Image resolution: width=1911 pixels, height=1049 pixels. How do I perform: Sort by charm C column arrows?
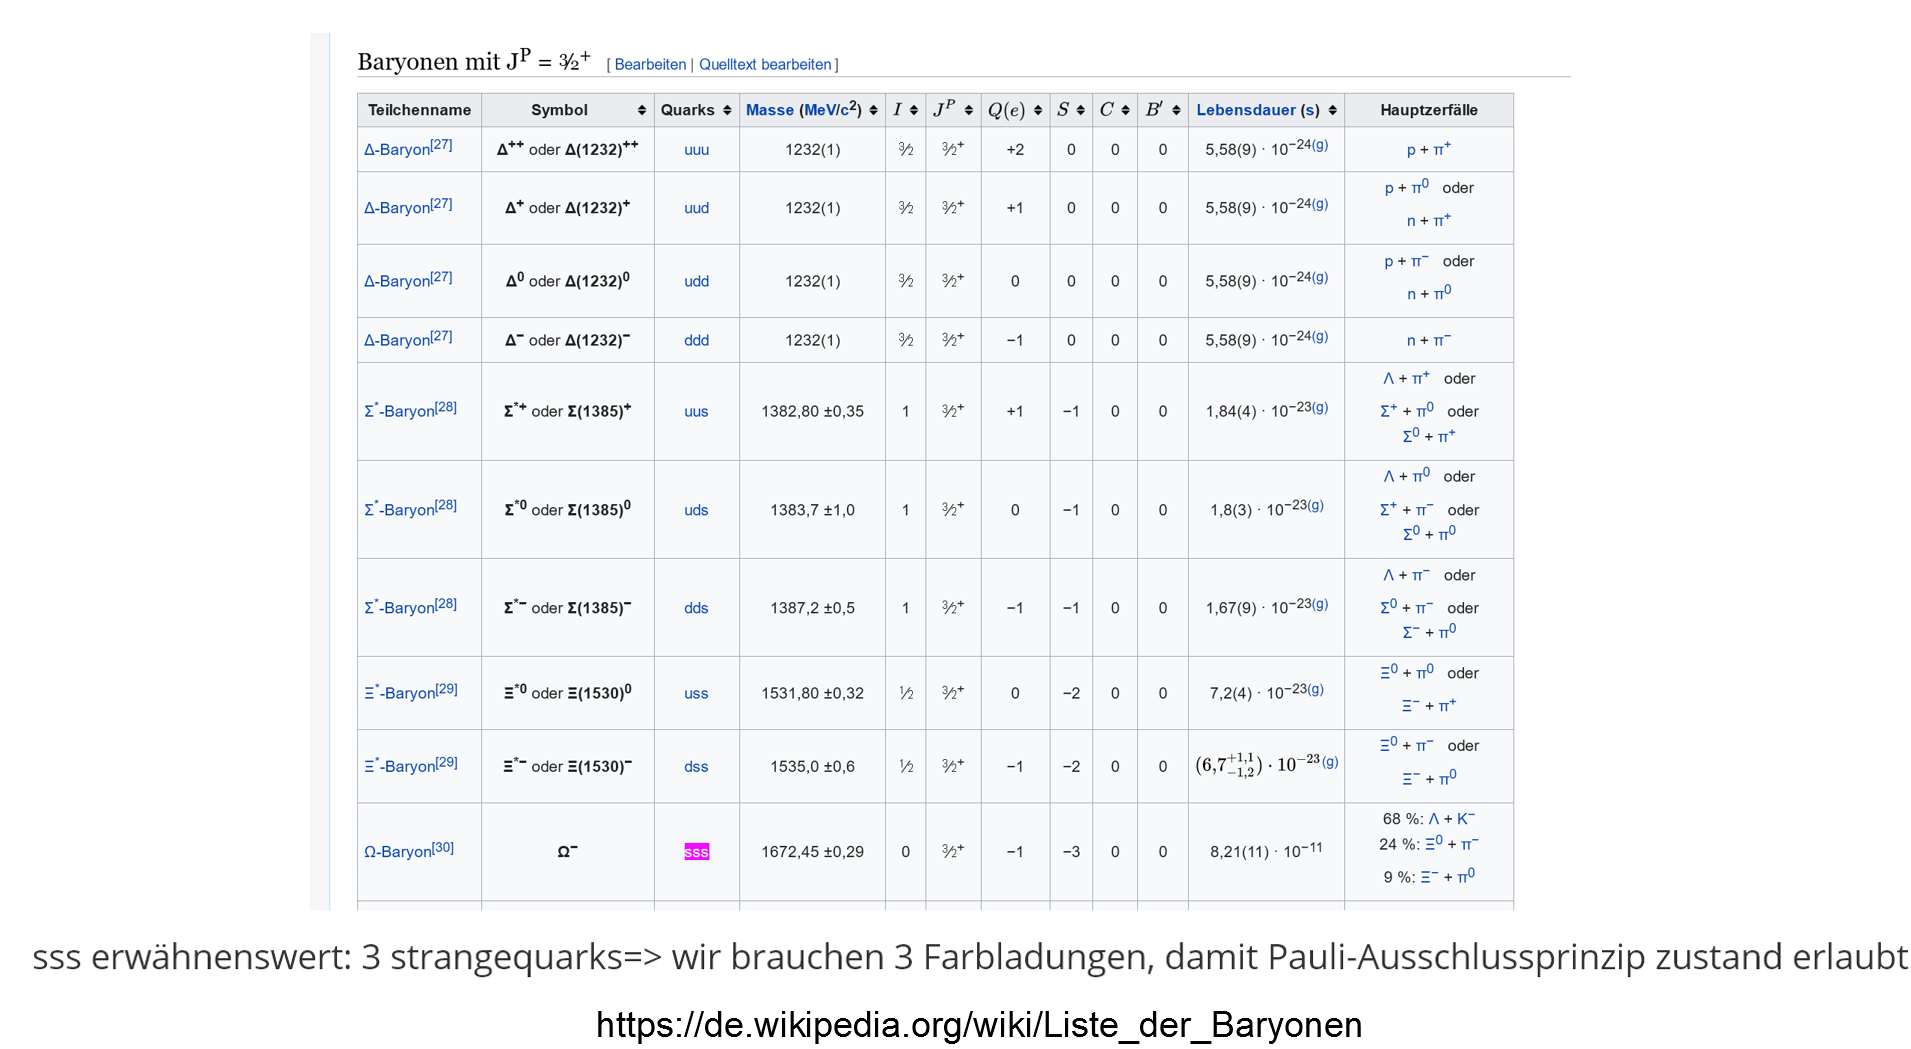click(x=1126, y=110)
